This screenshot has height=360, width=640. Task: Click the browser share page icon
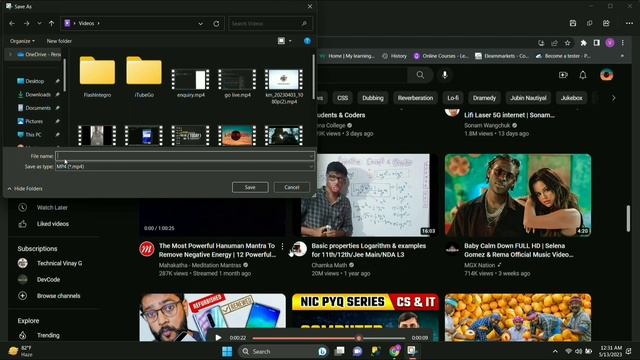tap(554, 43)
